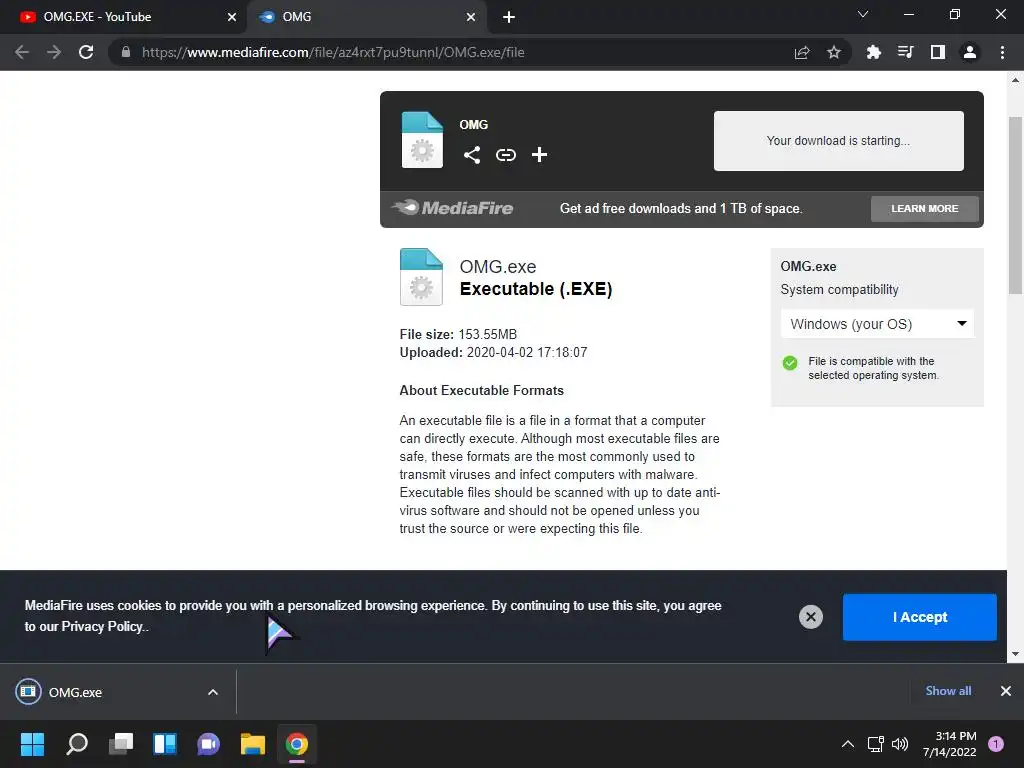Open a new browser tab
The image size is (1024, 768).
point(509,17)
